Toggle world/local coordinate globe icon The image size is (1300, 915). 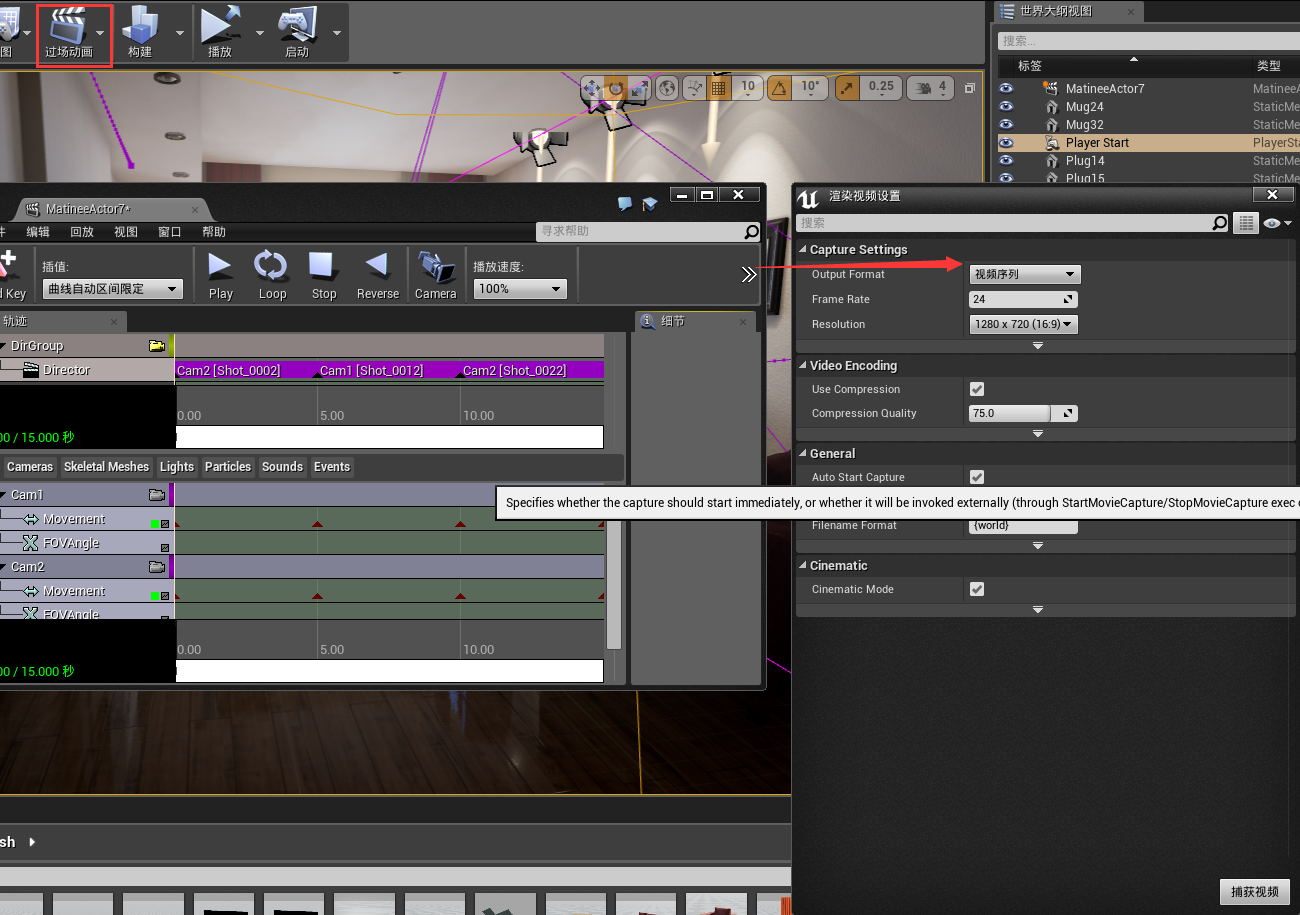(x=667, y=88)
